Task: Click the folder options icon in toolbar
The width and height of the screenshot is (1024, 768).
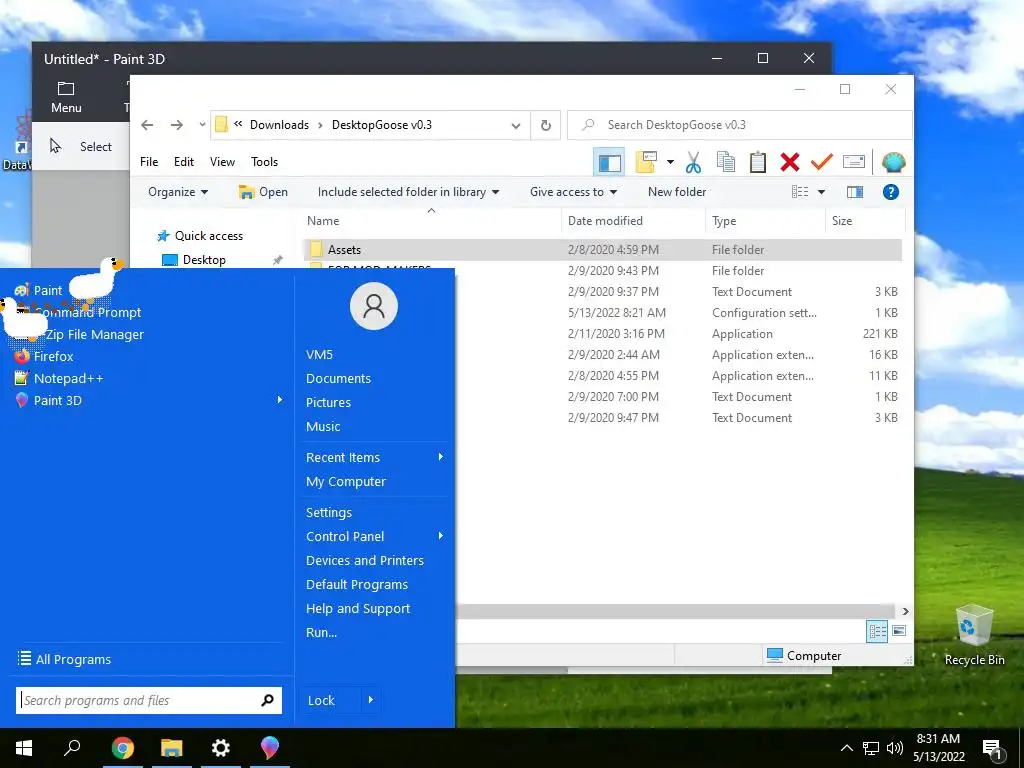Action: (x=646, y=162)
